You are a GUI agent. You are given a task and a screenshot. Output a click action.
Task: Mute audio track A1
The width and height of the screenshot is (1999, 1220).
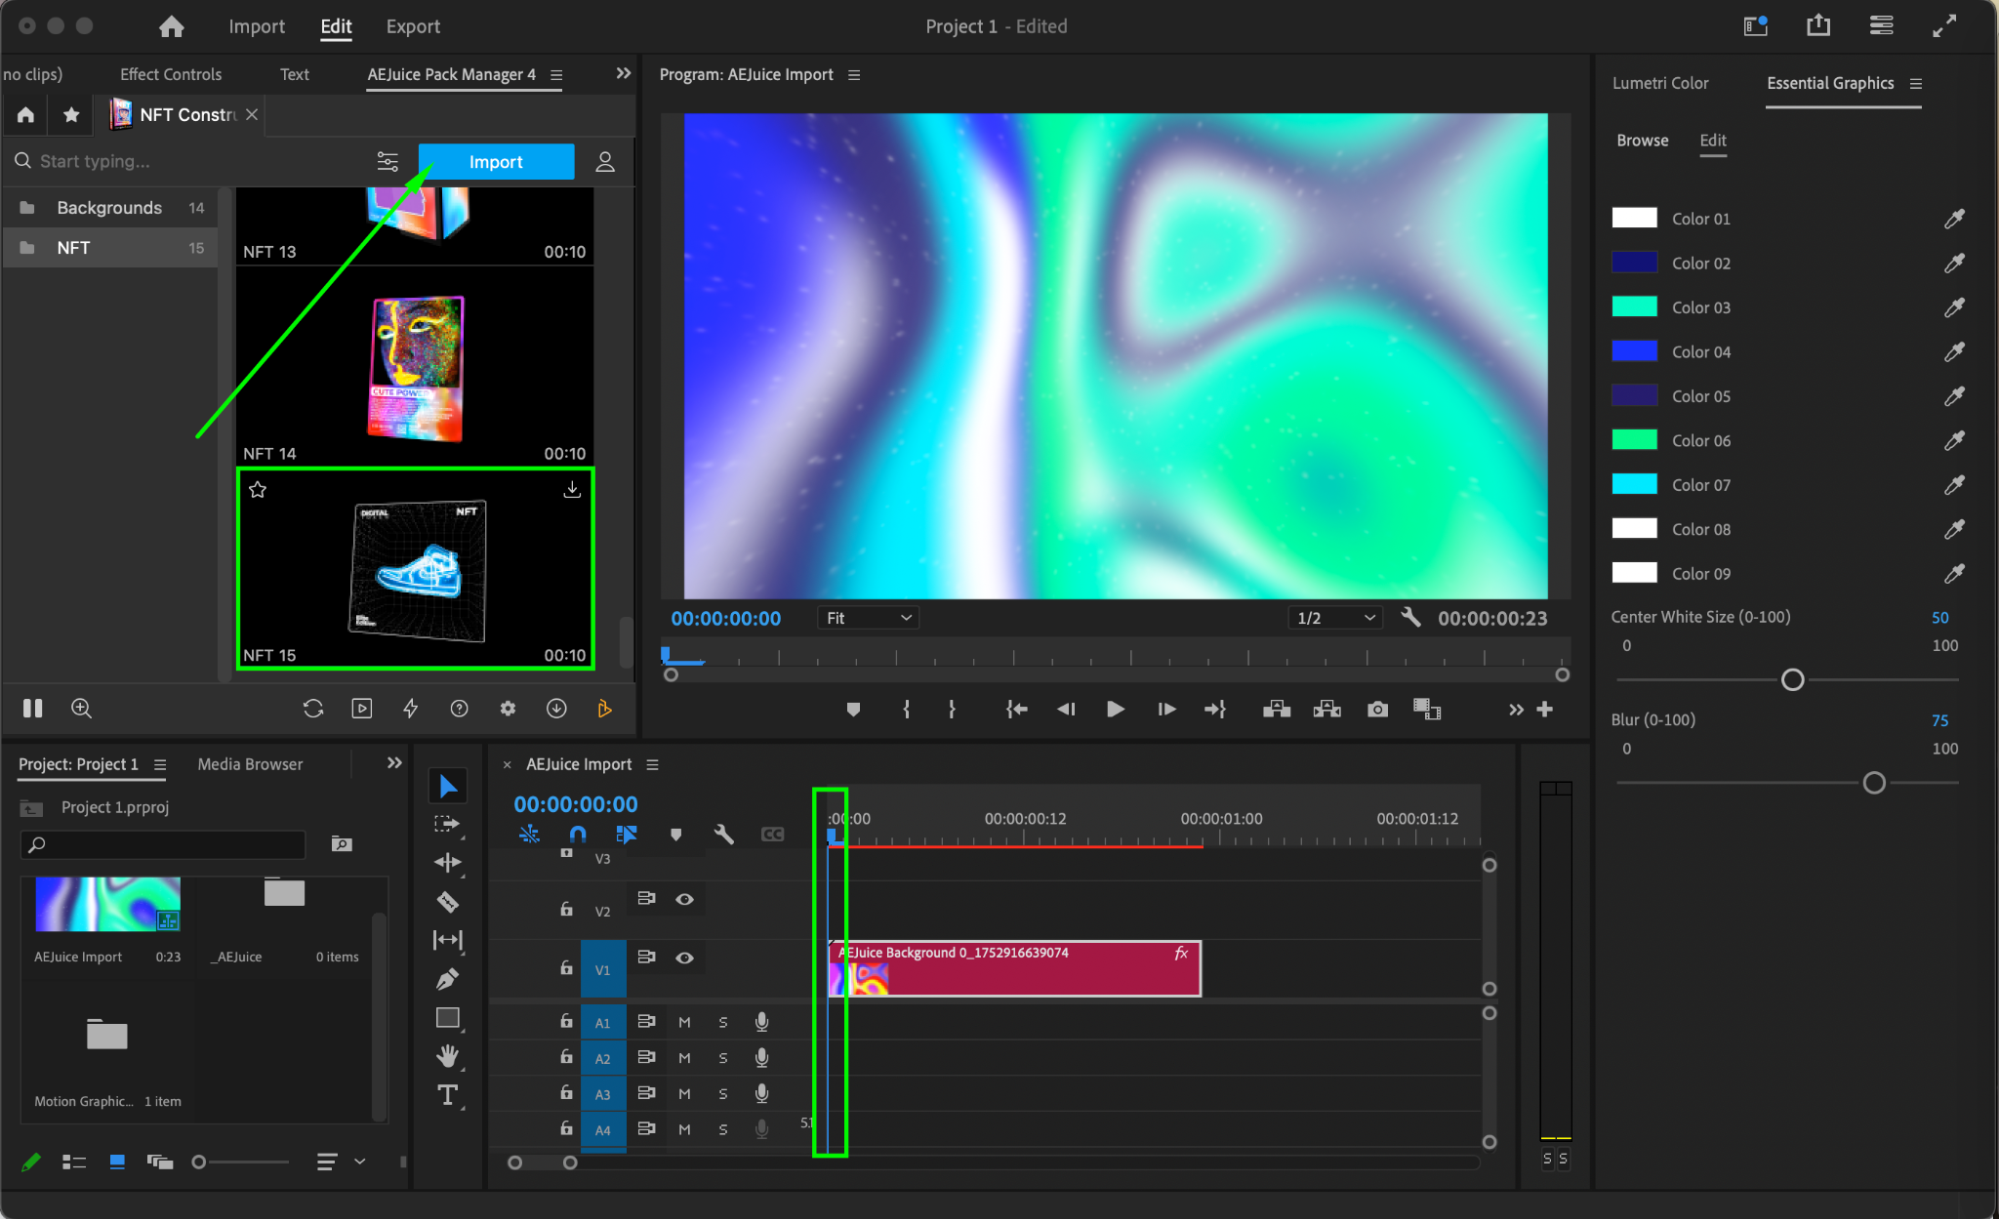pyautogui.click(x=684, y=1022)
